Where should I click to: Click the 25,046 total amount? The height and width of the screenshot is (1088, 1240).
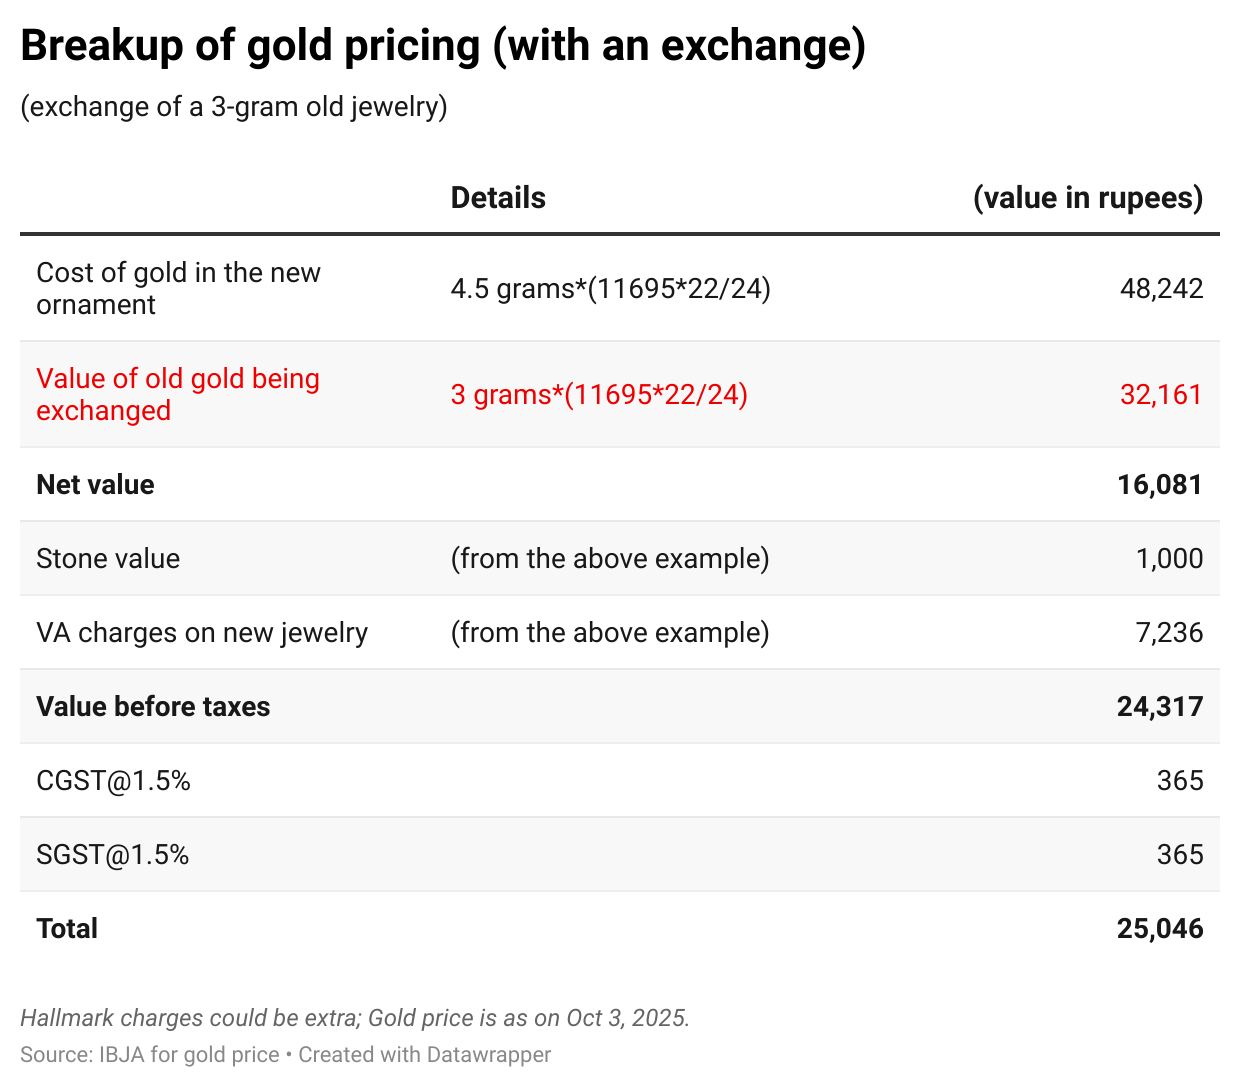1160,929
